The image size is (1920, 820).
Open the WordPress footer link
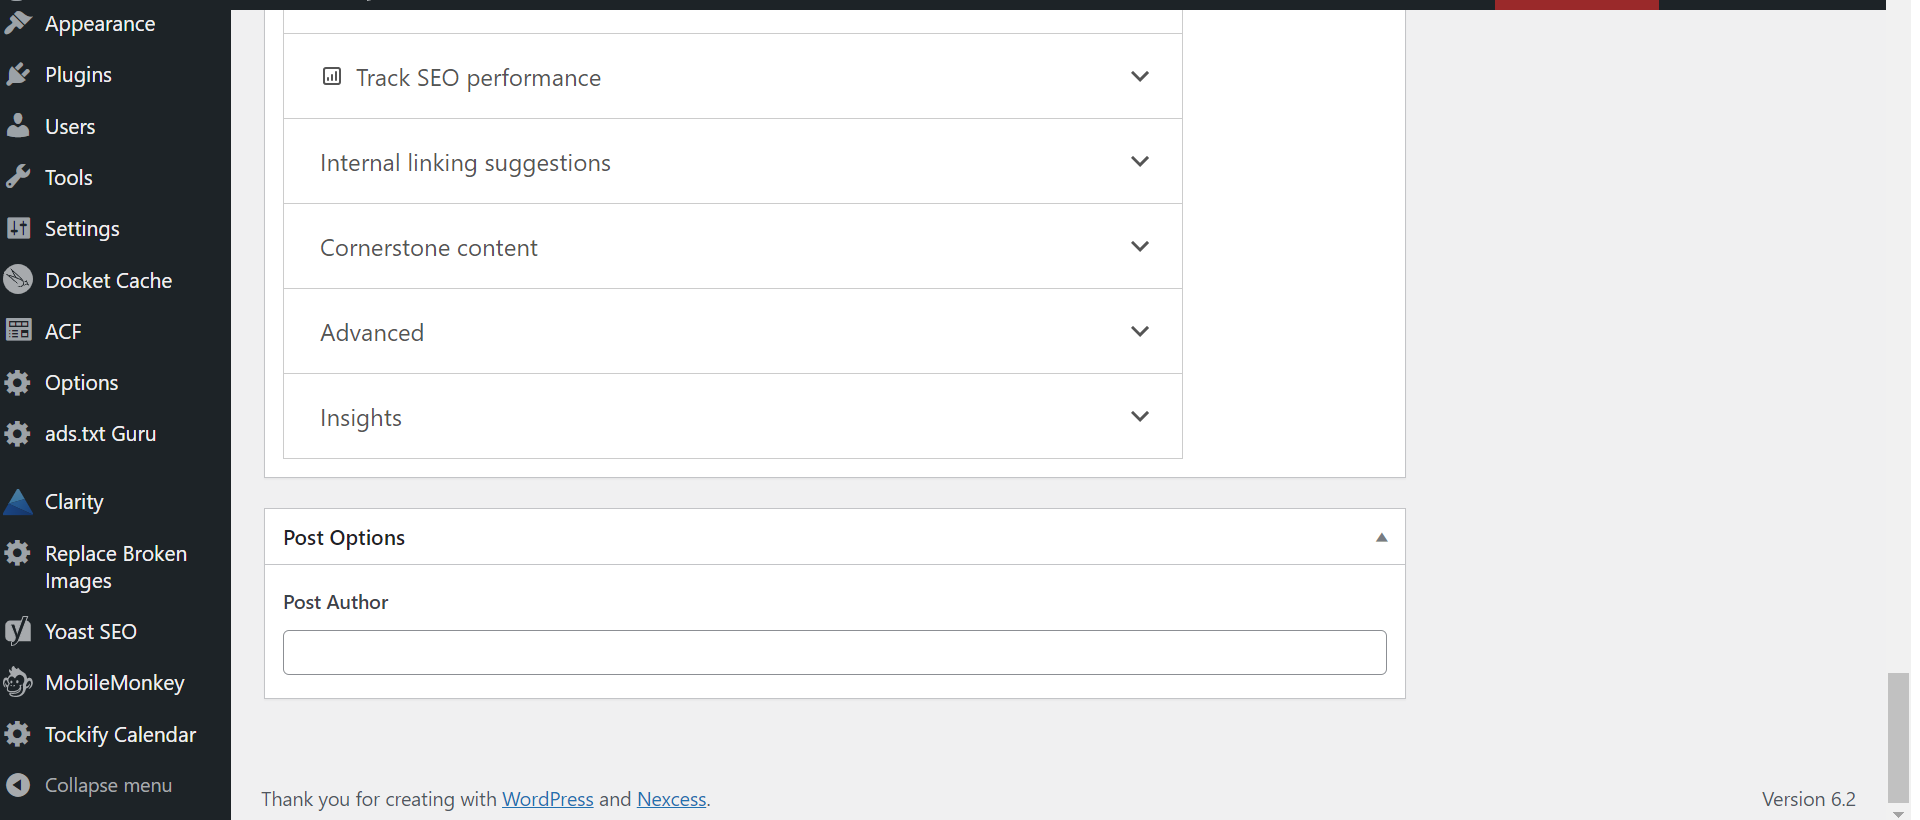coord(548,799)
